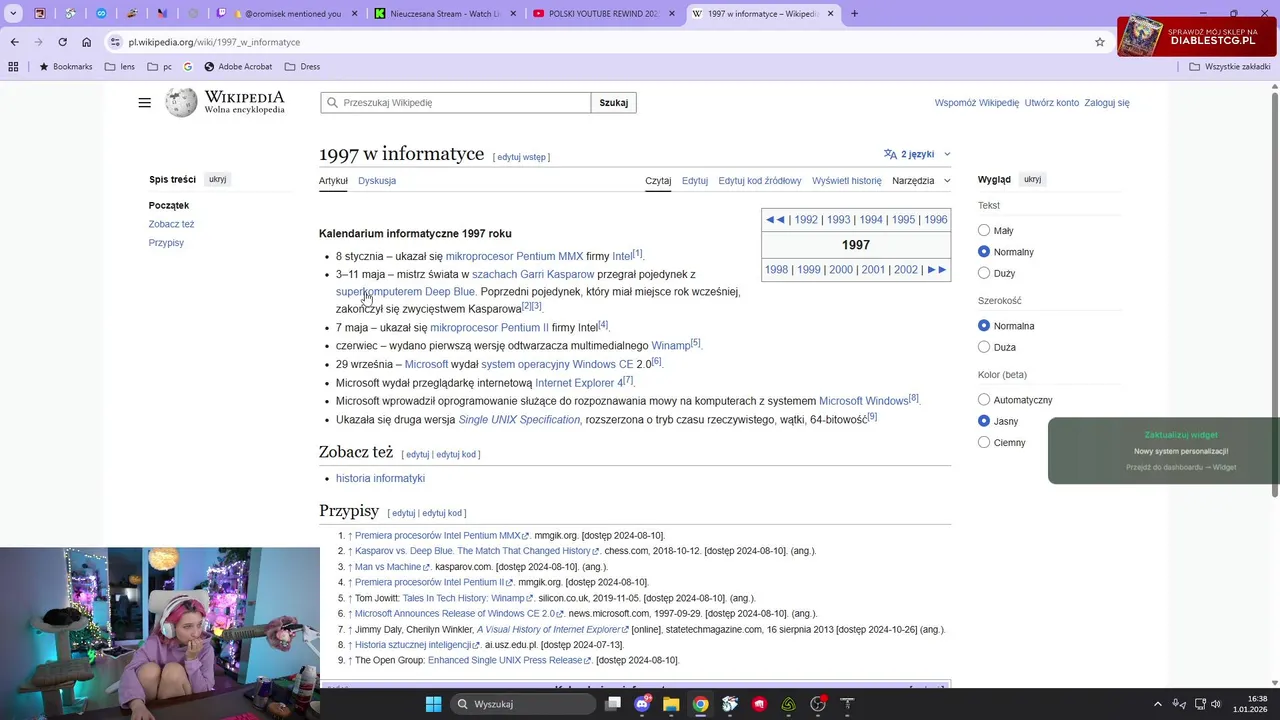Click the Utwórz konto link

point(1052,103)
